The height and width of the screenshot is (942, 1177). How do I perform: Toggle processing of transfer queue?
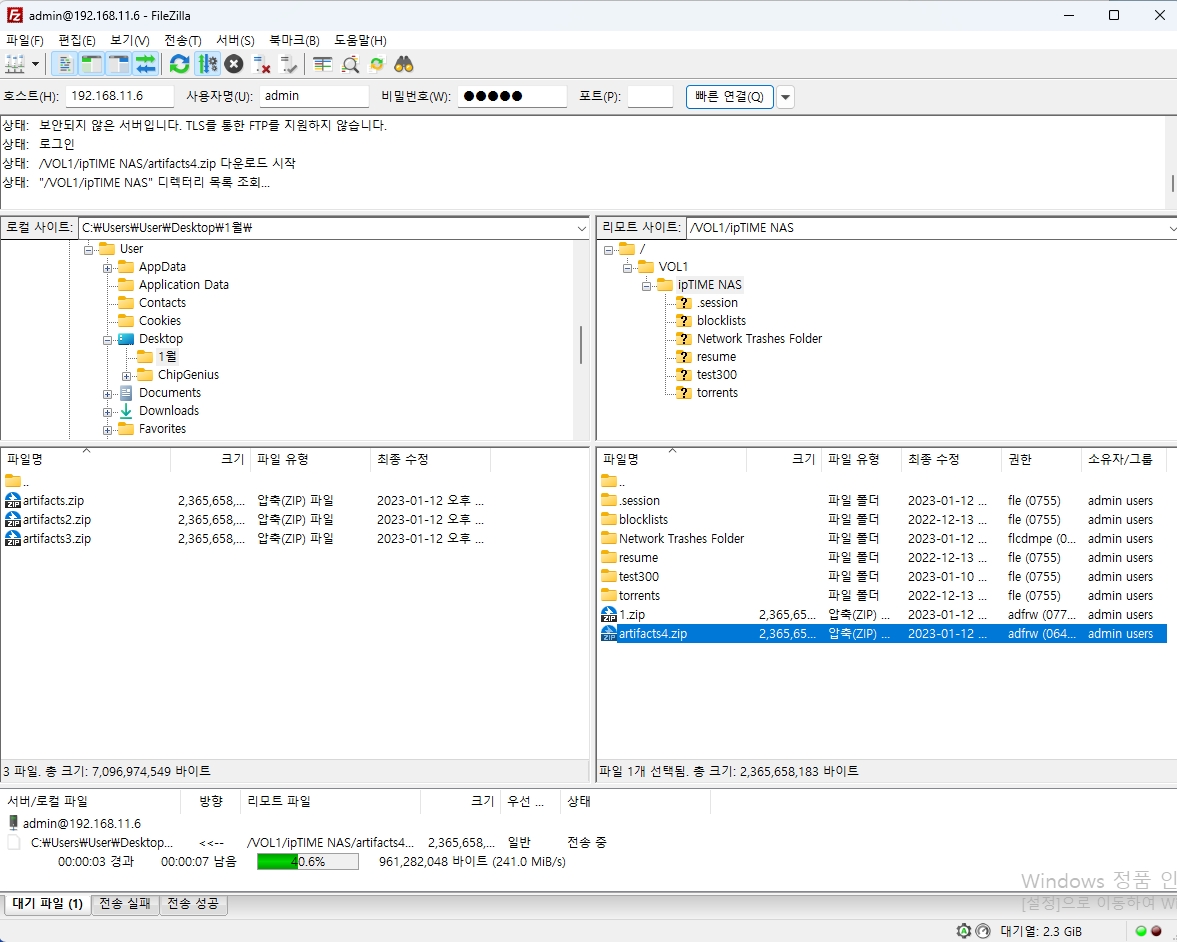click(x=207, y=65)
